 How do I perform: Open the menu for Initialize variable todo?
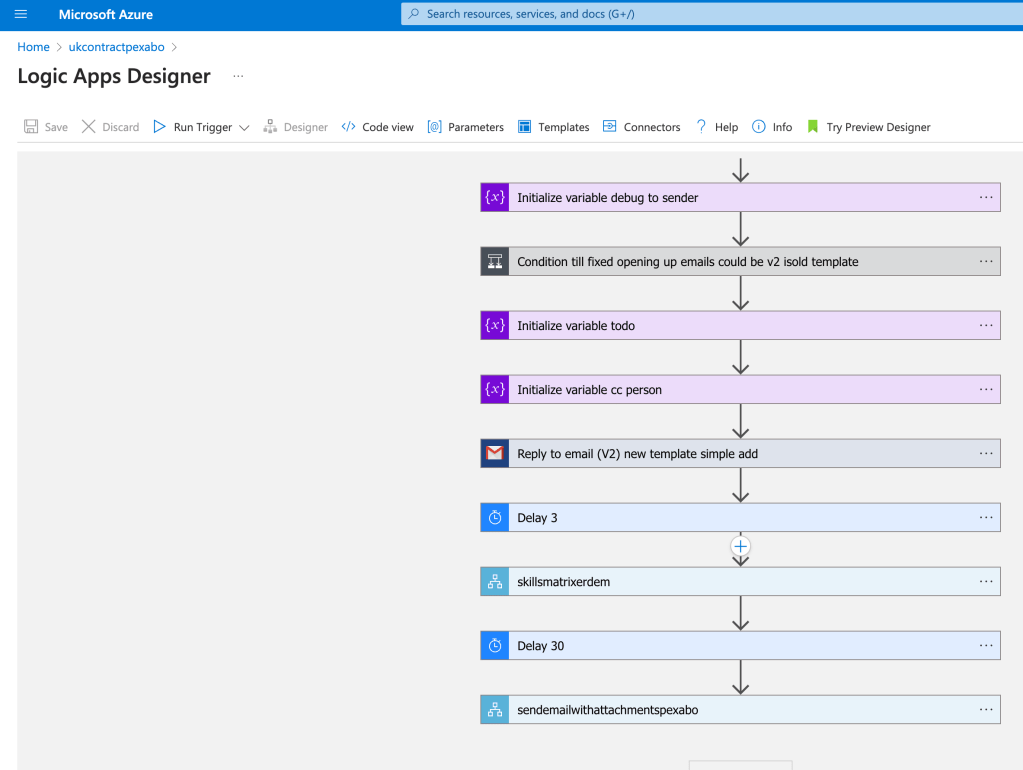tap(986, 325)
